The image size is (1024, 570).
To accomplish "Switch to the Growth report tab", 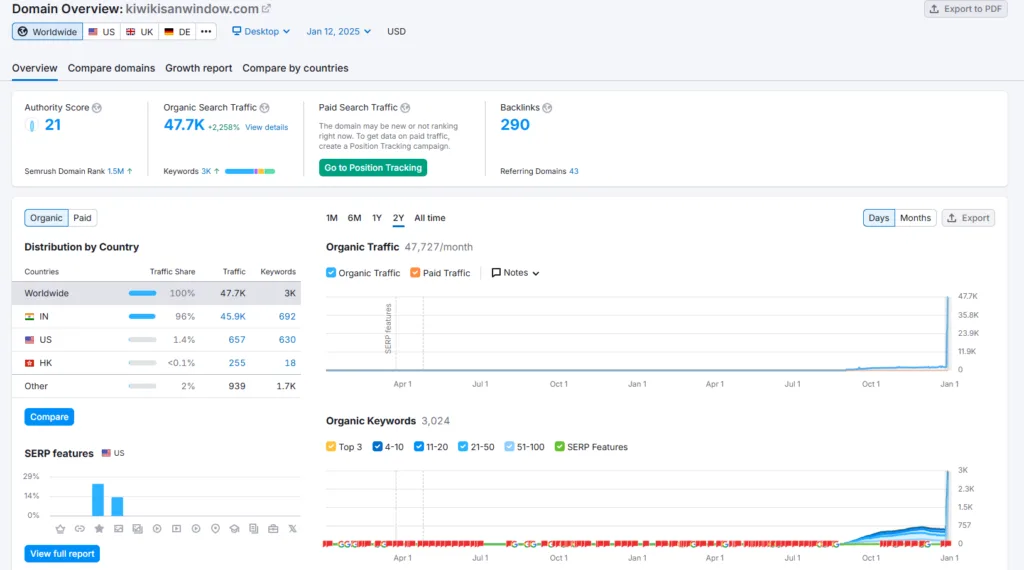I will (x=199, y=68).
